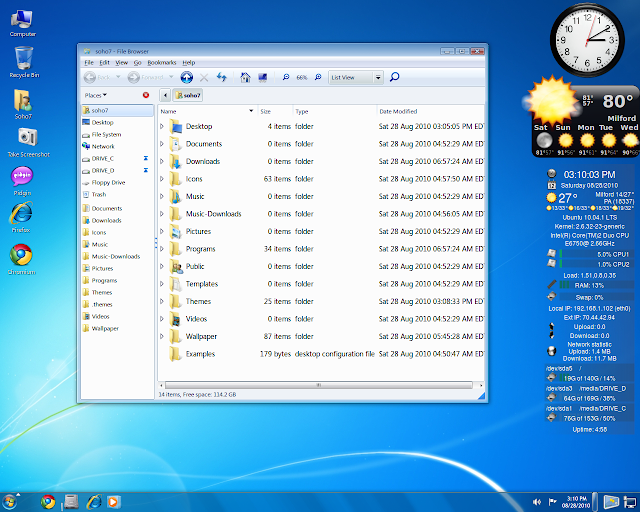The width and height of the screenshot is (640, 512).
Task: Open the Home folder toolbar icon
Action: 245,77
